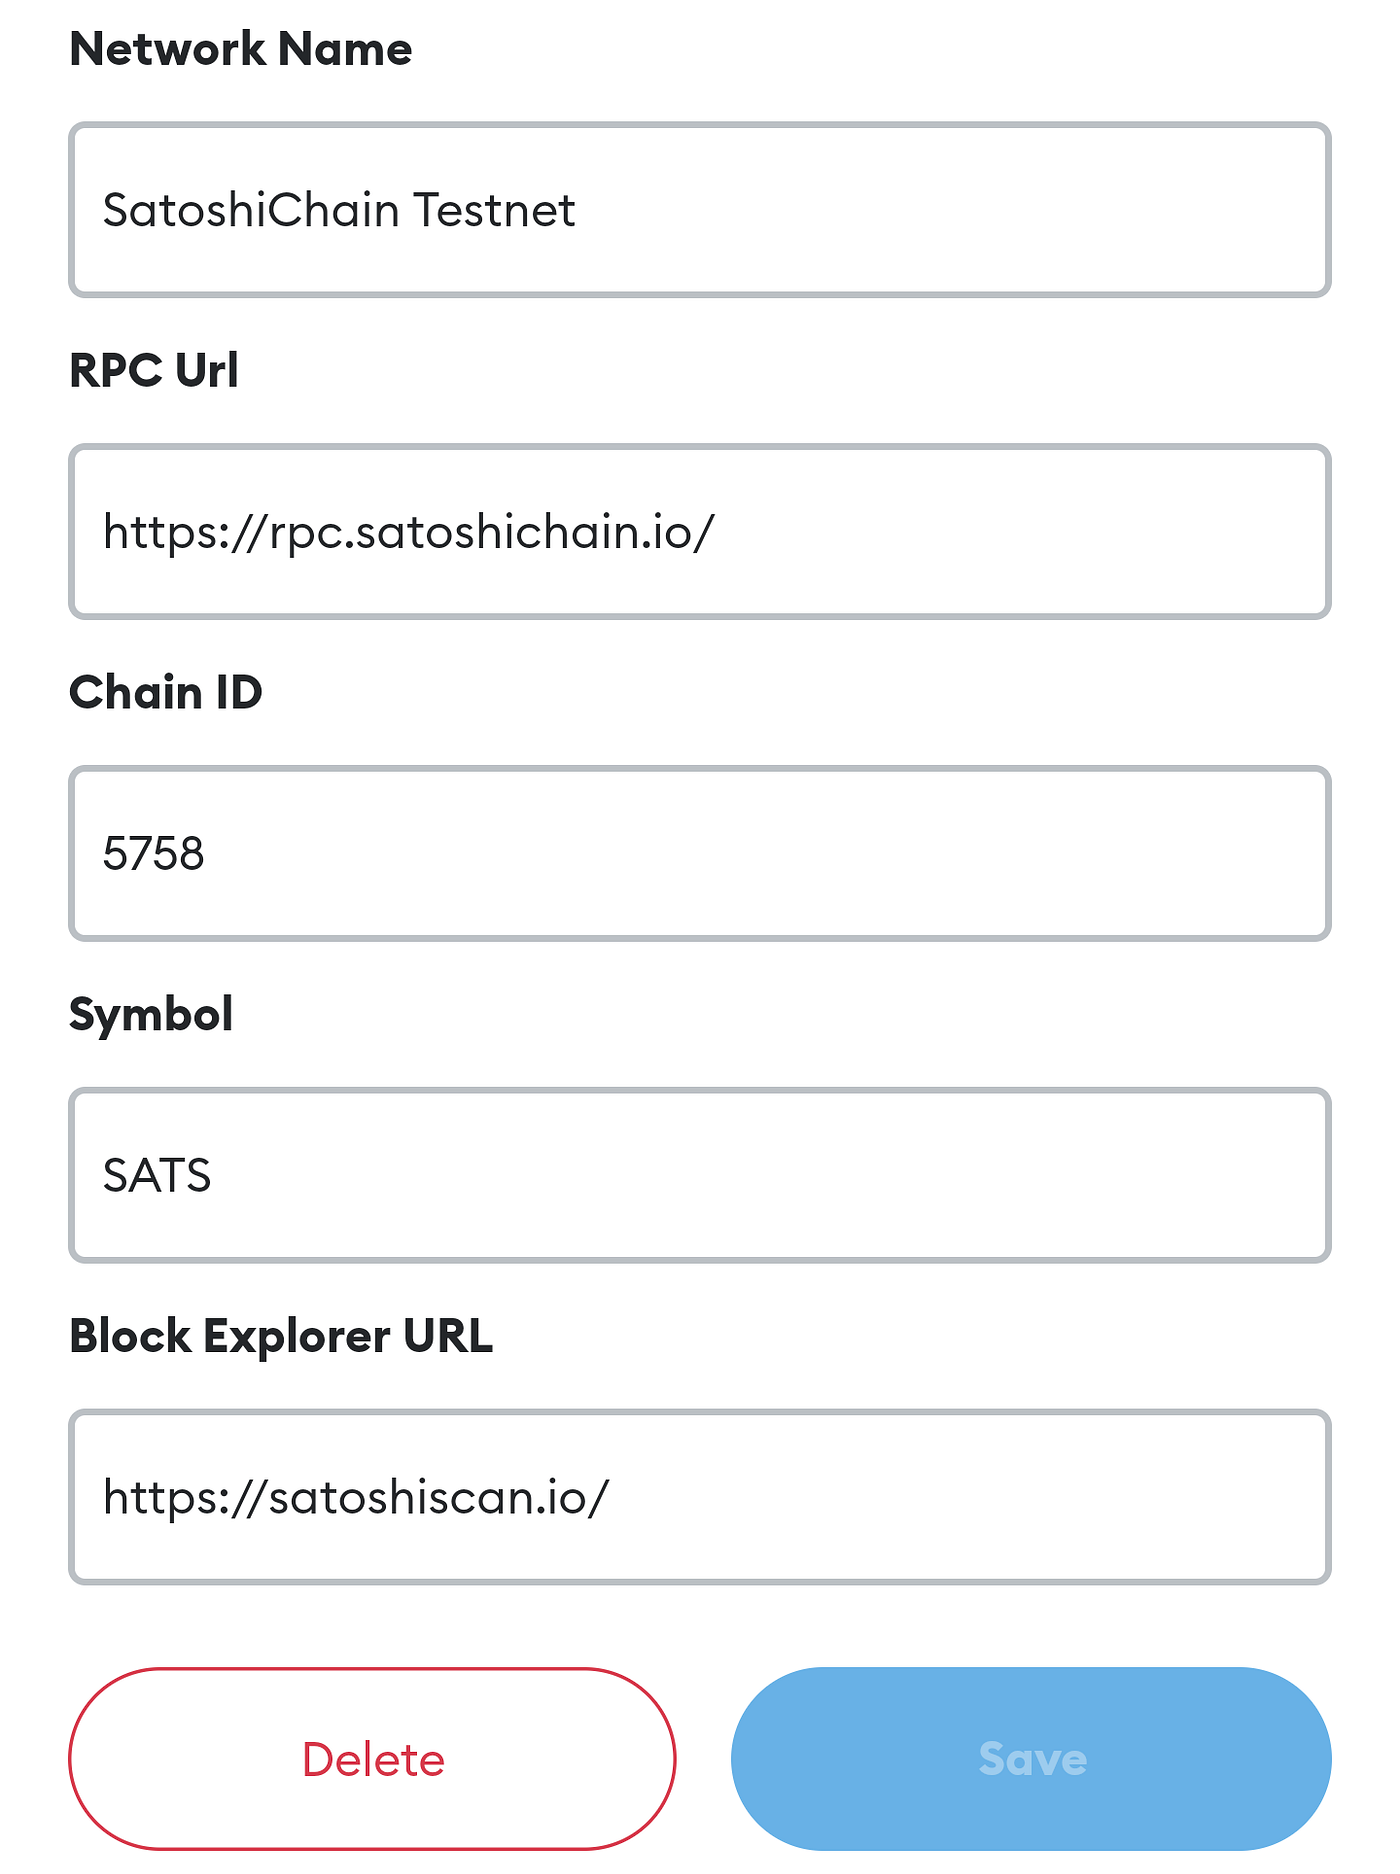Click the "Chain ID" label
Image resolution: width=1400 pixels, height=1874 pixels.
click(x=166, y=692)
